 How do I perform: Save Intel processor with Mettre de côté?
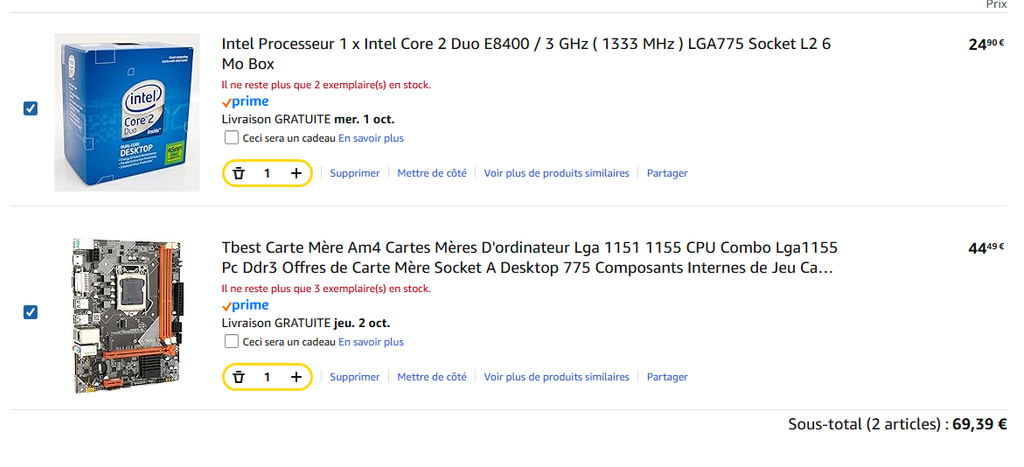click(432, 173)
